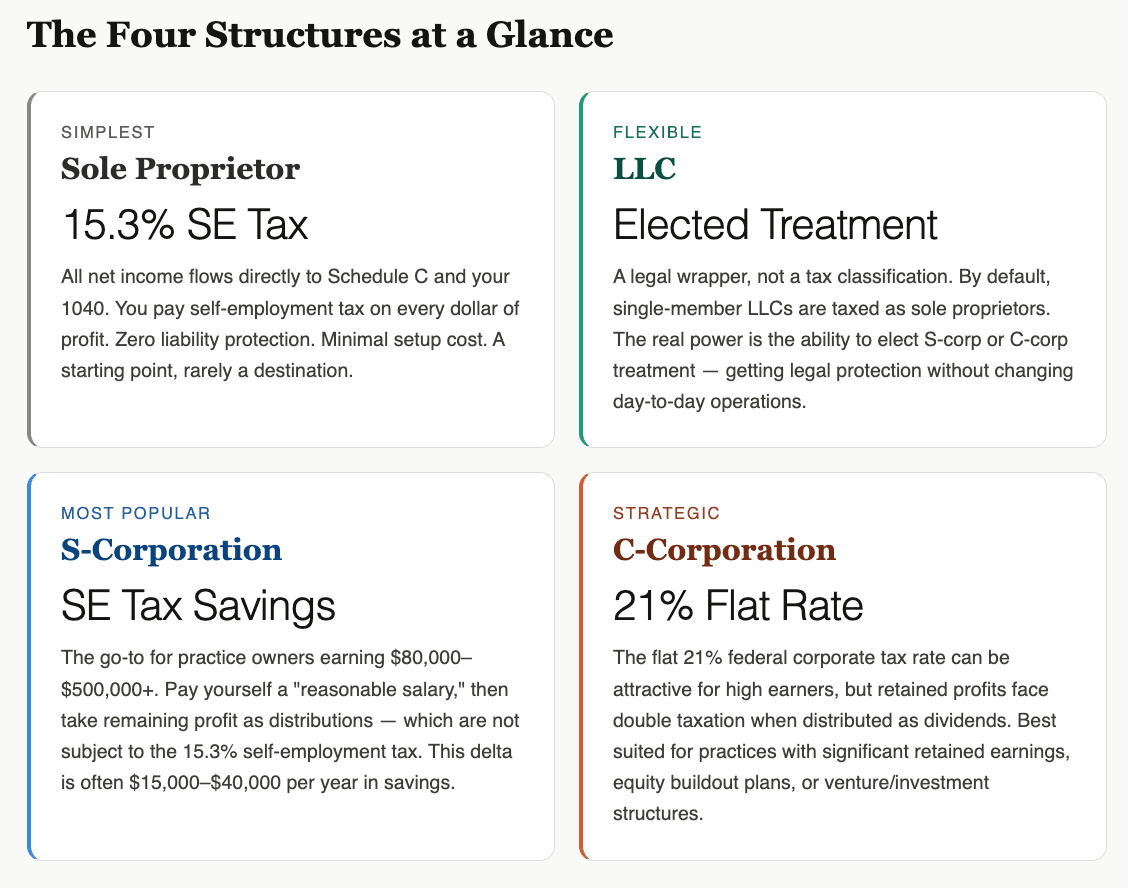Click the S-Corporation reasonable salary description

[290, 720]
